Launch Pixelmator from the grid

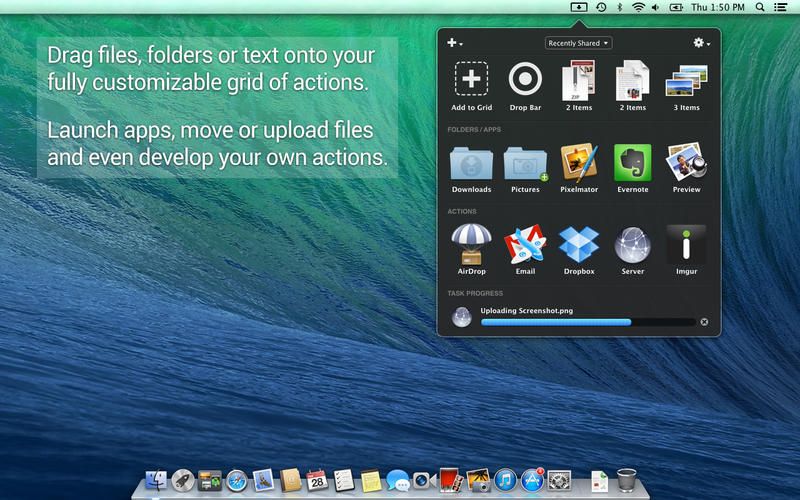[x=579, y=162]
